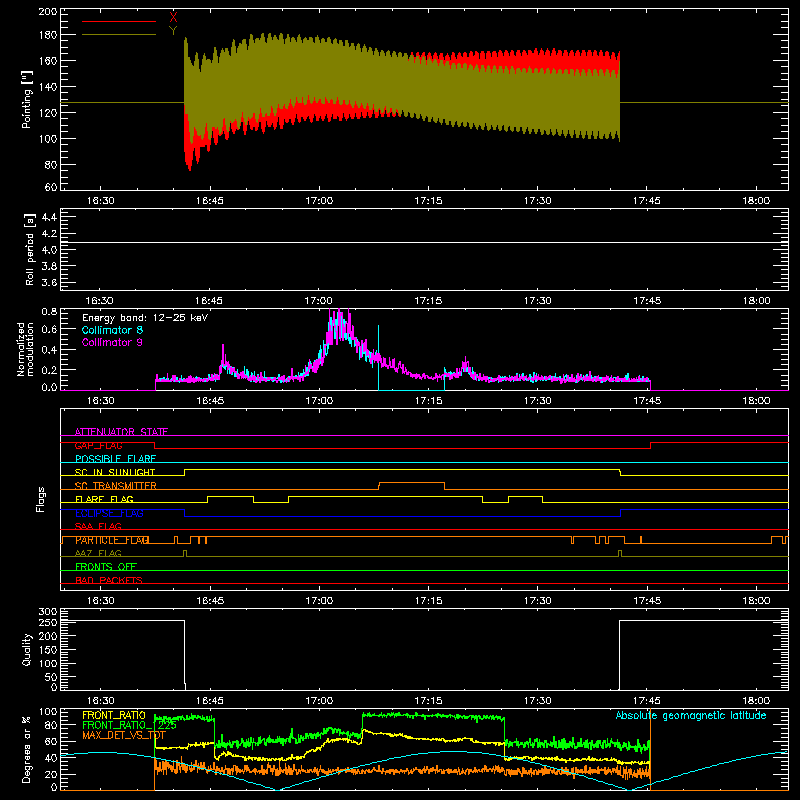This screenshot has height=800, width=800.
Task: Select the FRONT_RATIO_1225 legend entry
Action: [x=129, y=725]
